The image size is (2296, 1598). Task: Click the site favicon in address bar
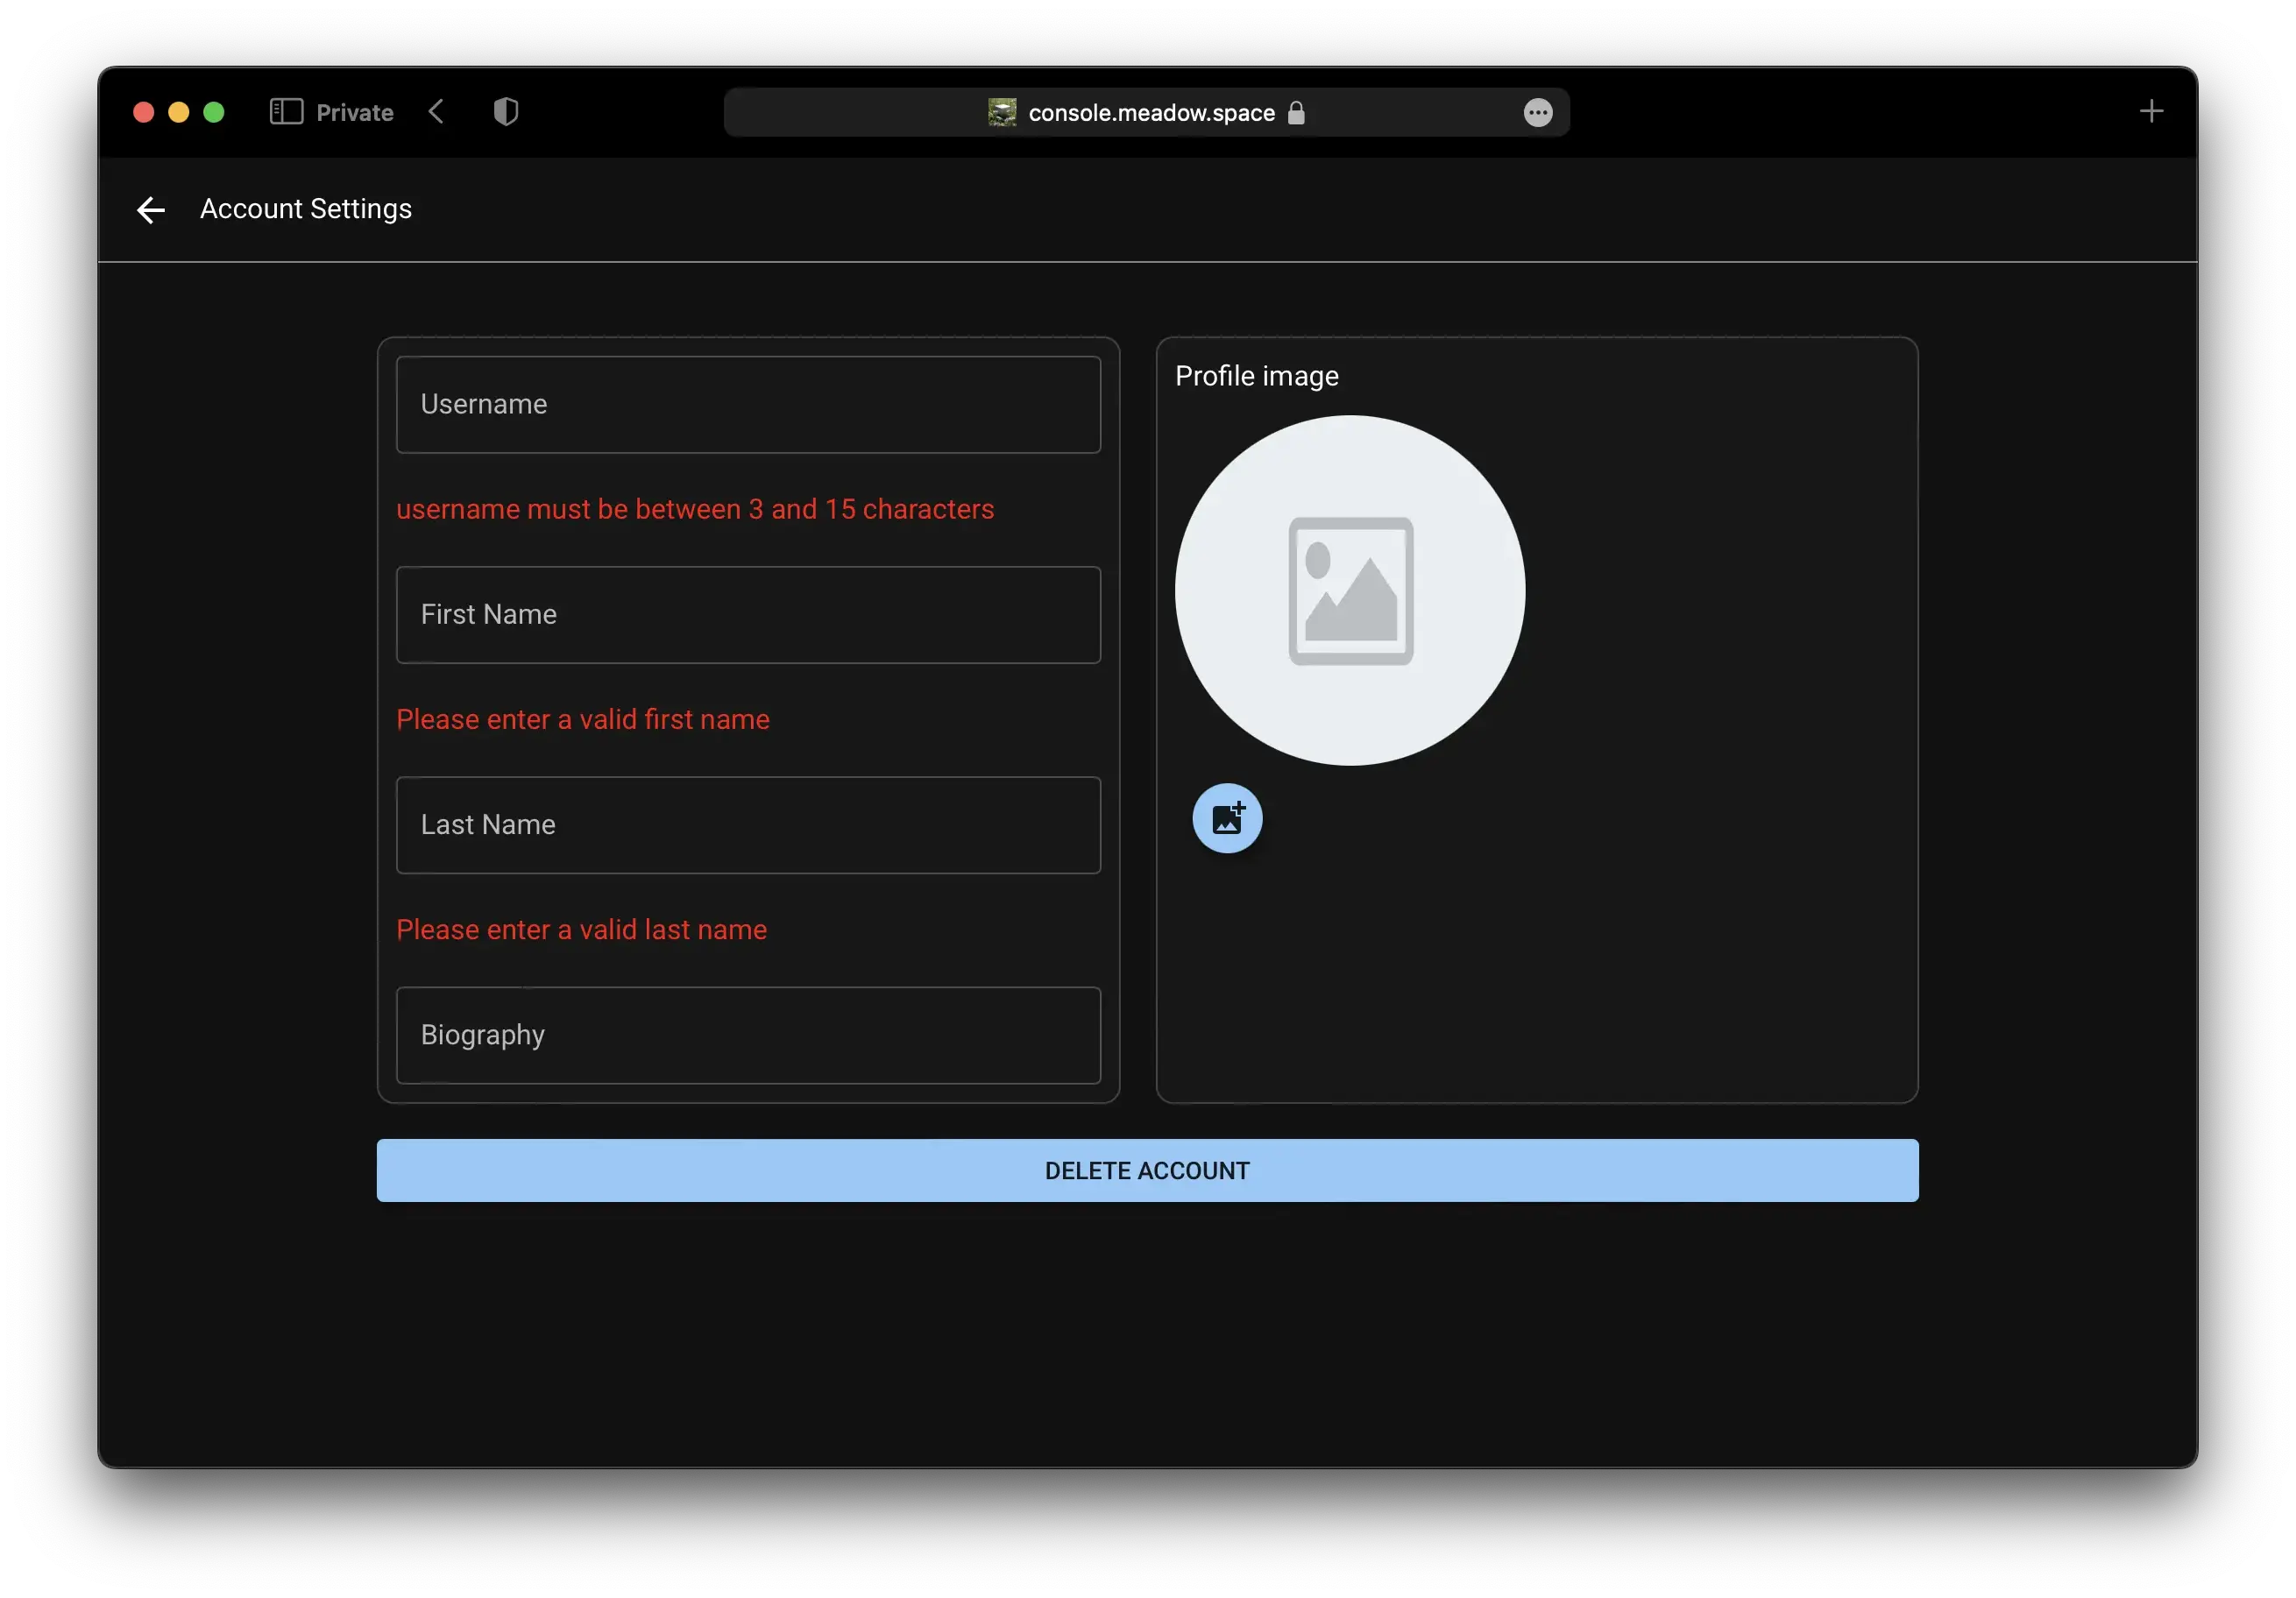click(x=1002, y=113)
